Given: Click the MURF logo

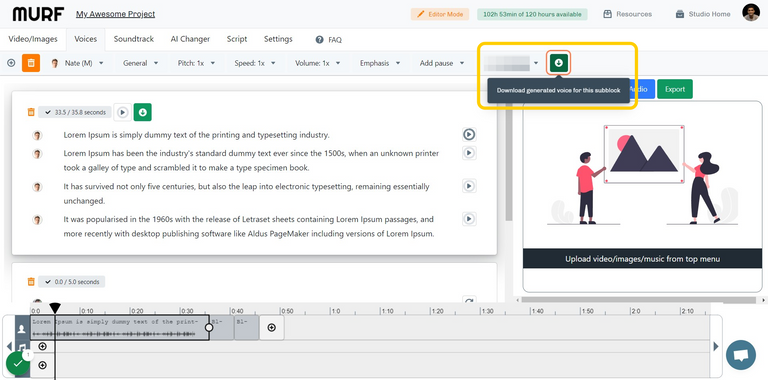Looking at the screenshot, I should click(x=38, y=14).
